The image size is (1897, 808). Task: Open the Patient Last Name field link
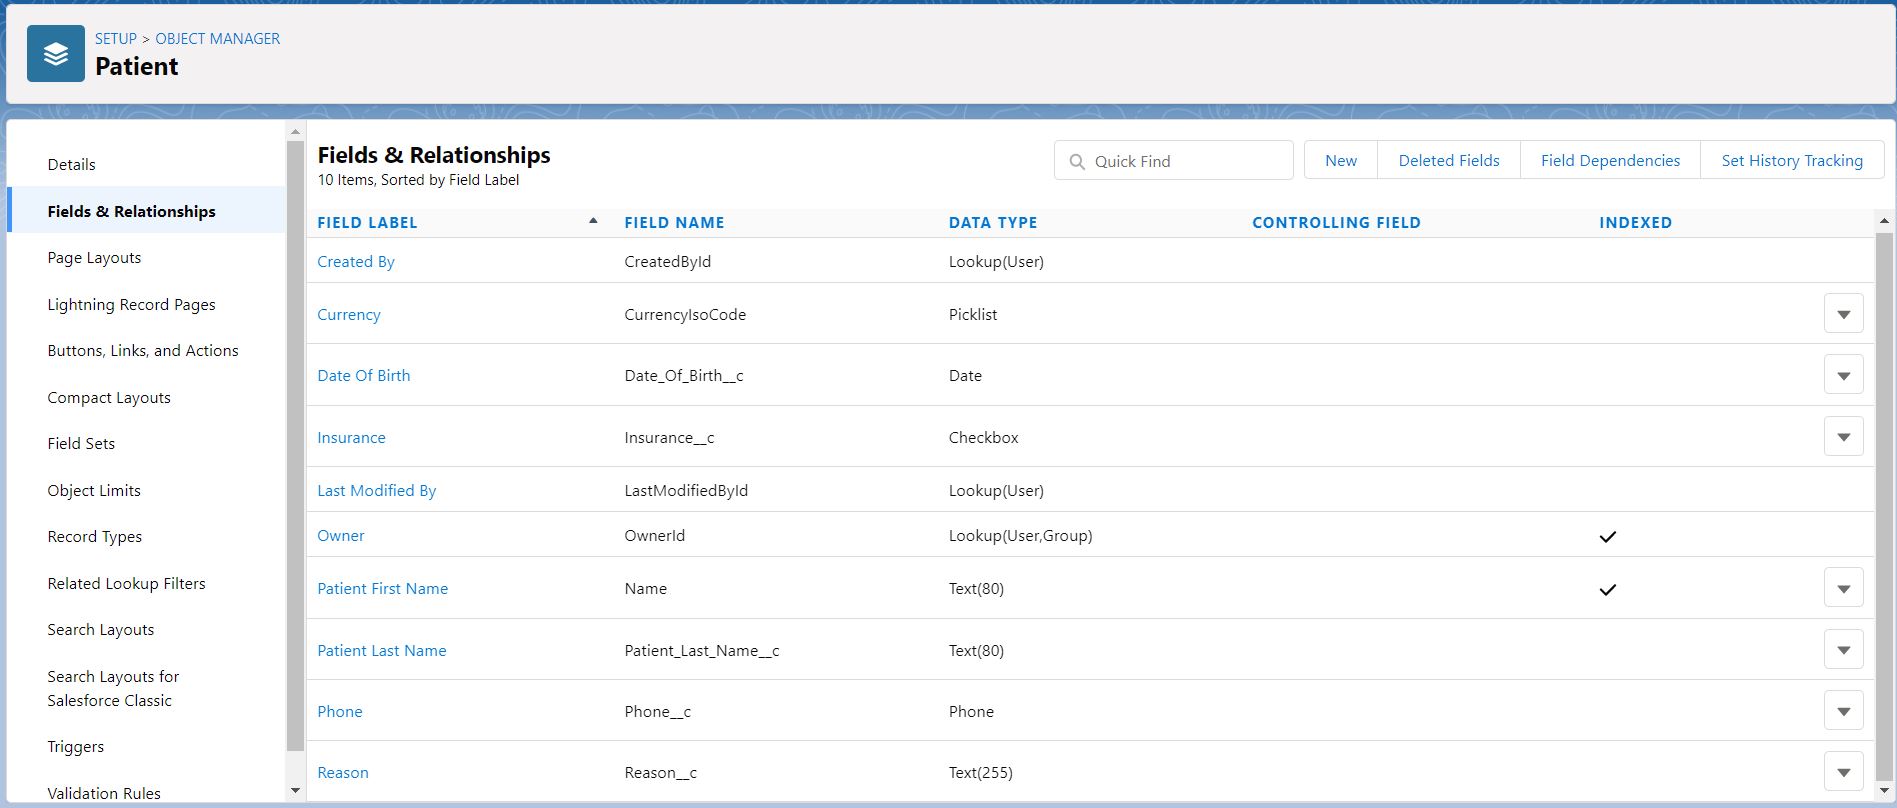[x=382, y=651]
